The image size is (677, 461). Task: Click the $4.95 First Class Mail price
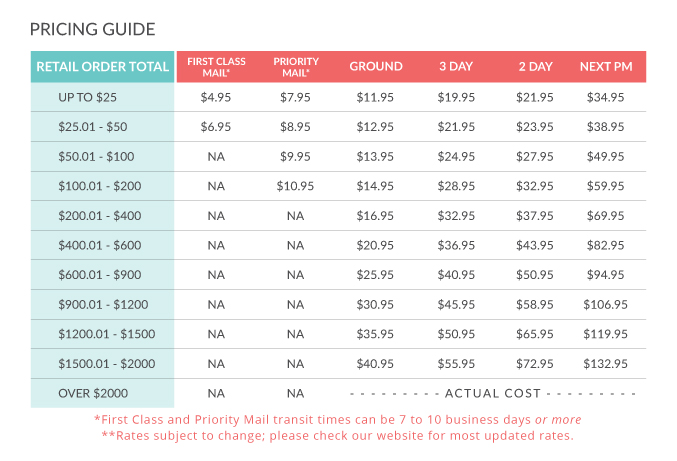tap(216, 97)
